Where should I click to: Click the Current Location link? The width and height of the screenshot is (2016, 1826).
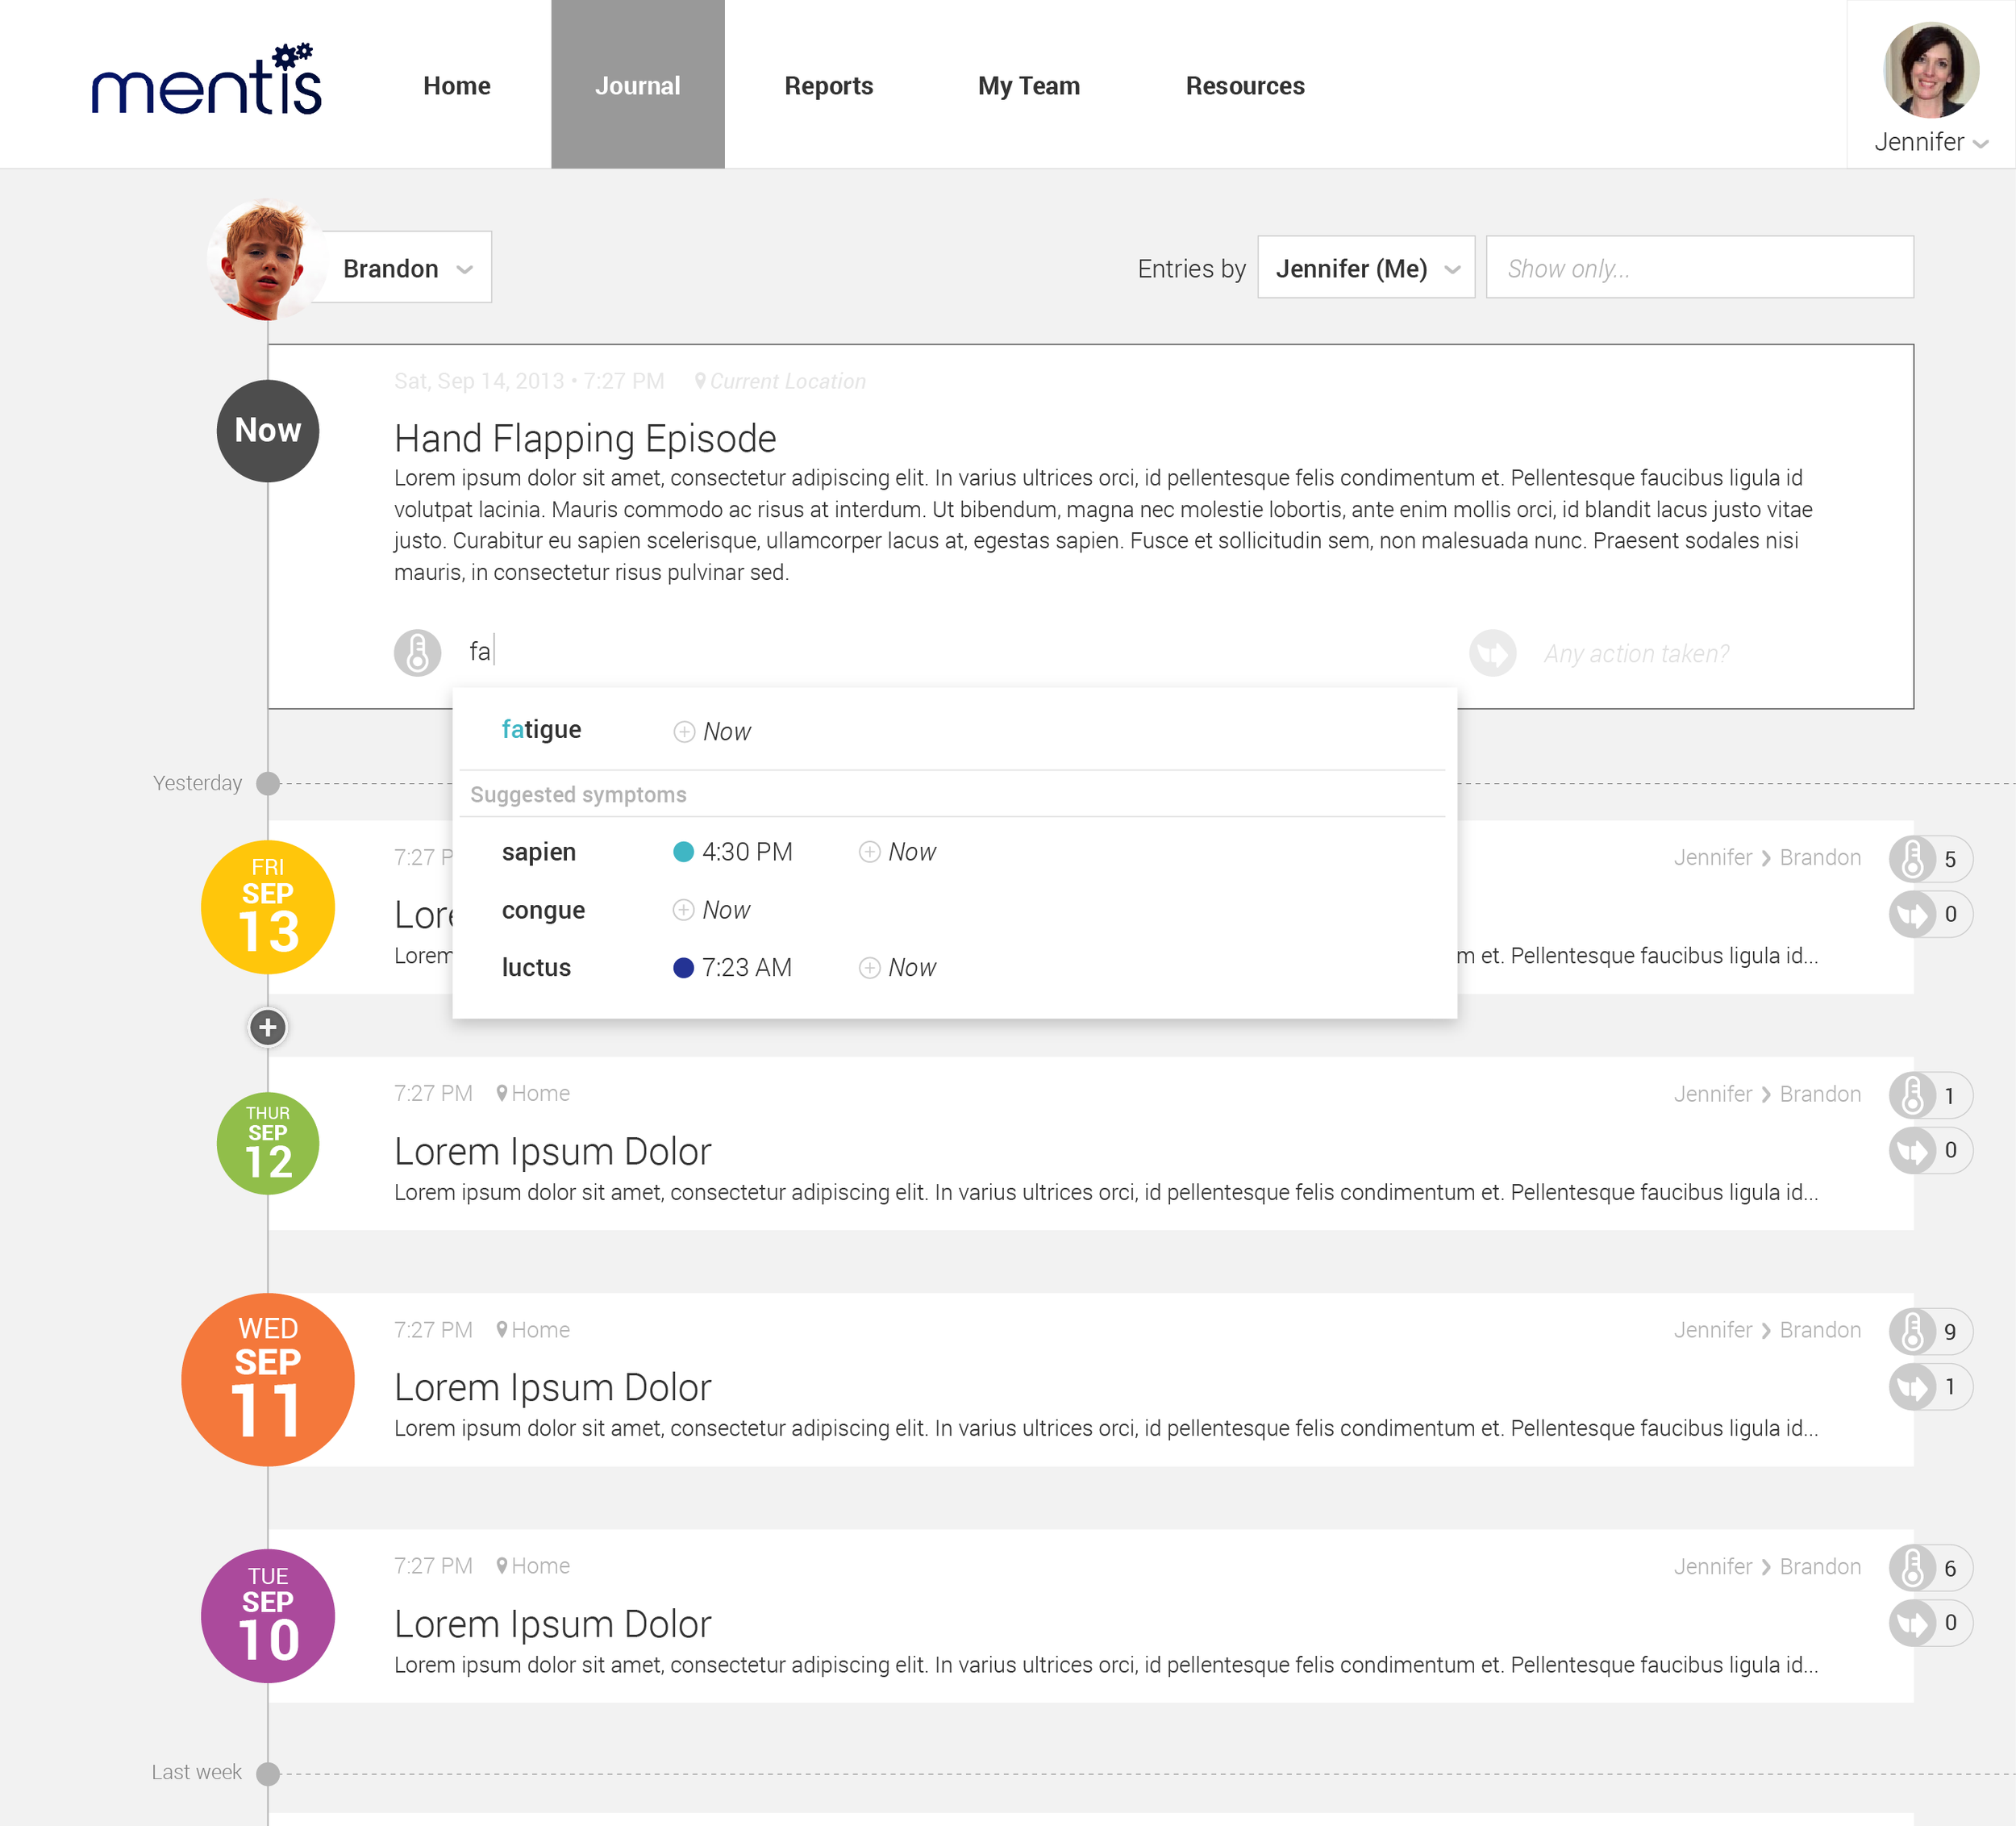click(x=787, y=381)
